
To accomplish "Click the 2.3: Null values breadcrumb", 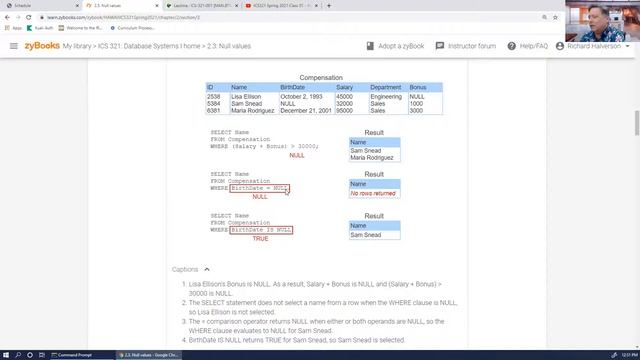I will (229, 46).
